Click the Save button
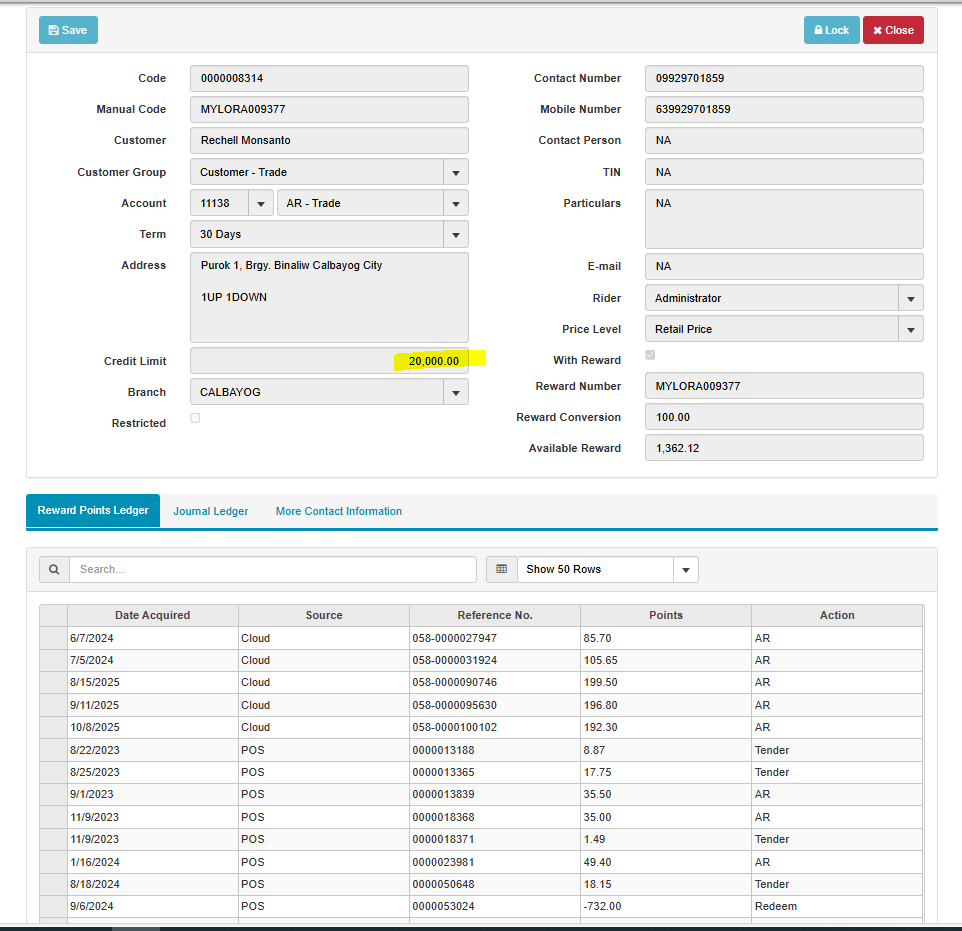 coord(68,30)
